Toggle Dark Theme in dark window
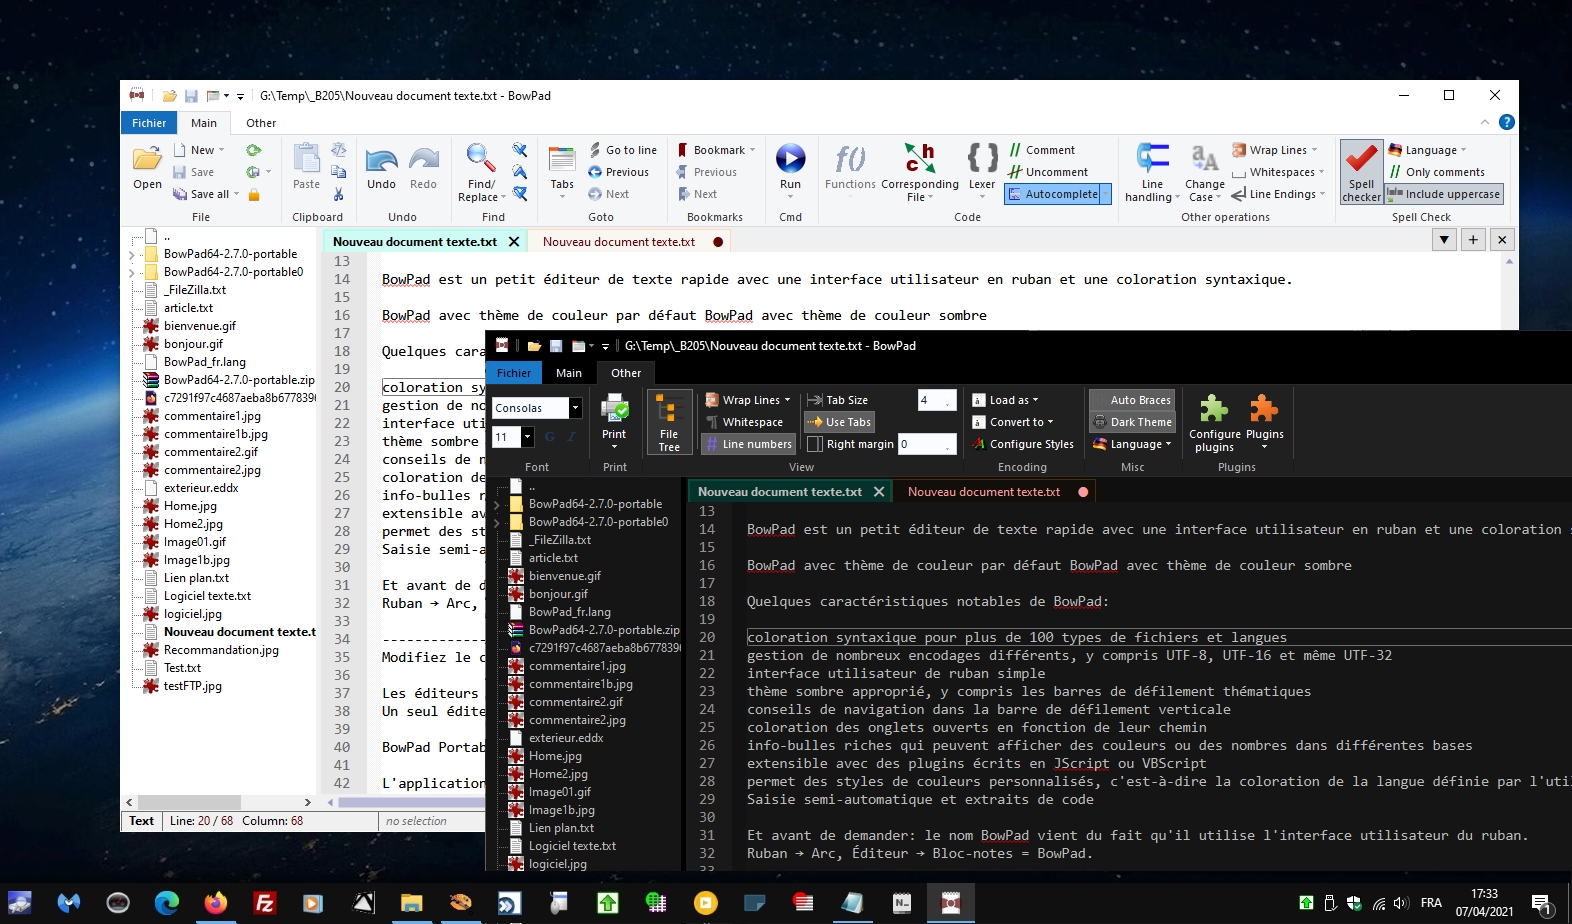1572x924 pixels. [1131, 422]
